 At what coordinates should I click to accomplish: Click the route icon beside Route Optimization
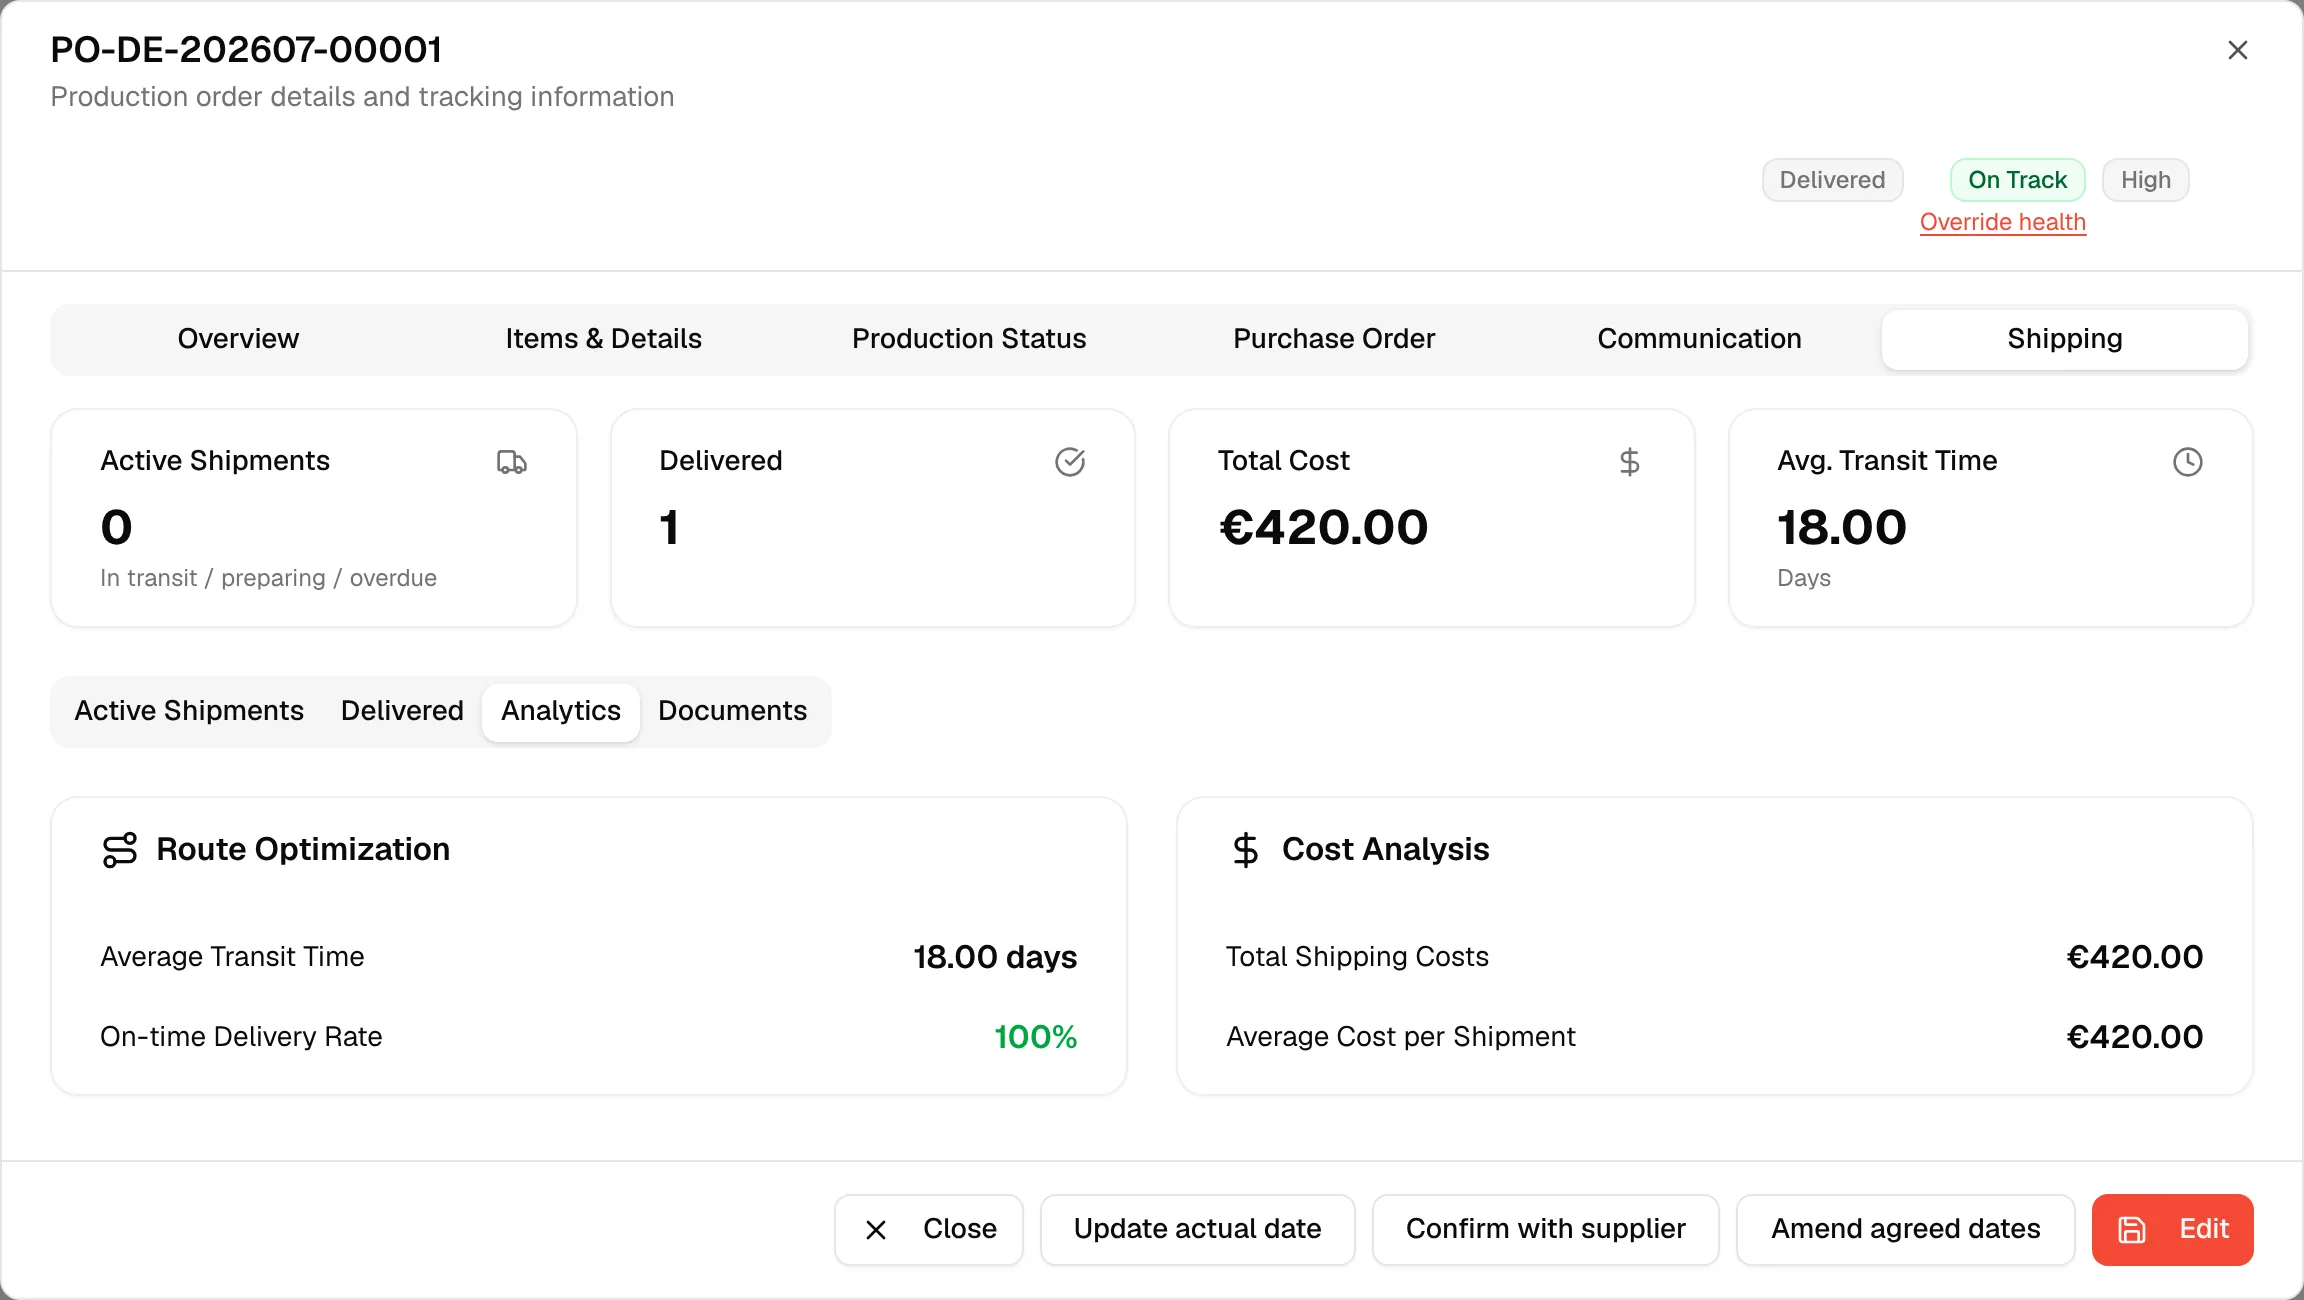pyautogui.click(x=120, y=850)
